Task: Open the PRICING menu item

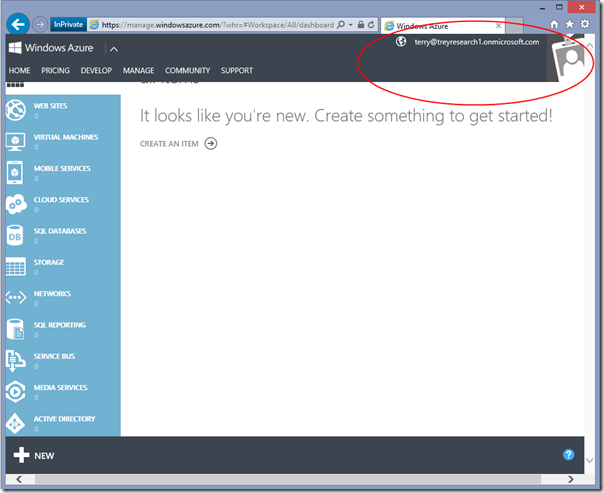Action: [55, 70]
